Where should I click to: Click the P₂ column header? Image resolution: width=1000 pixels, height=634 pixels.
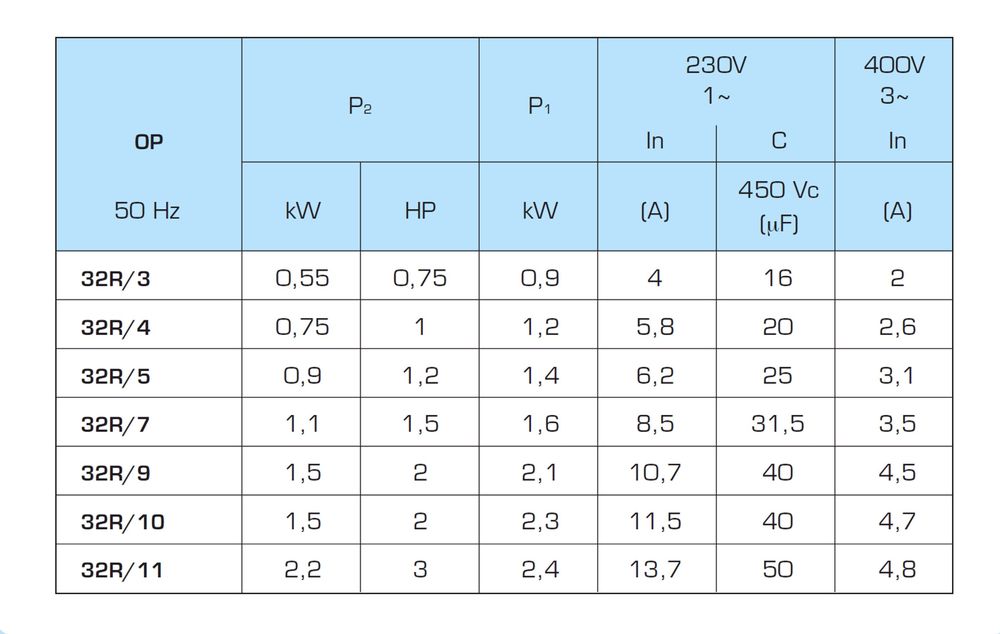pos(360,105)
